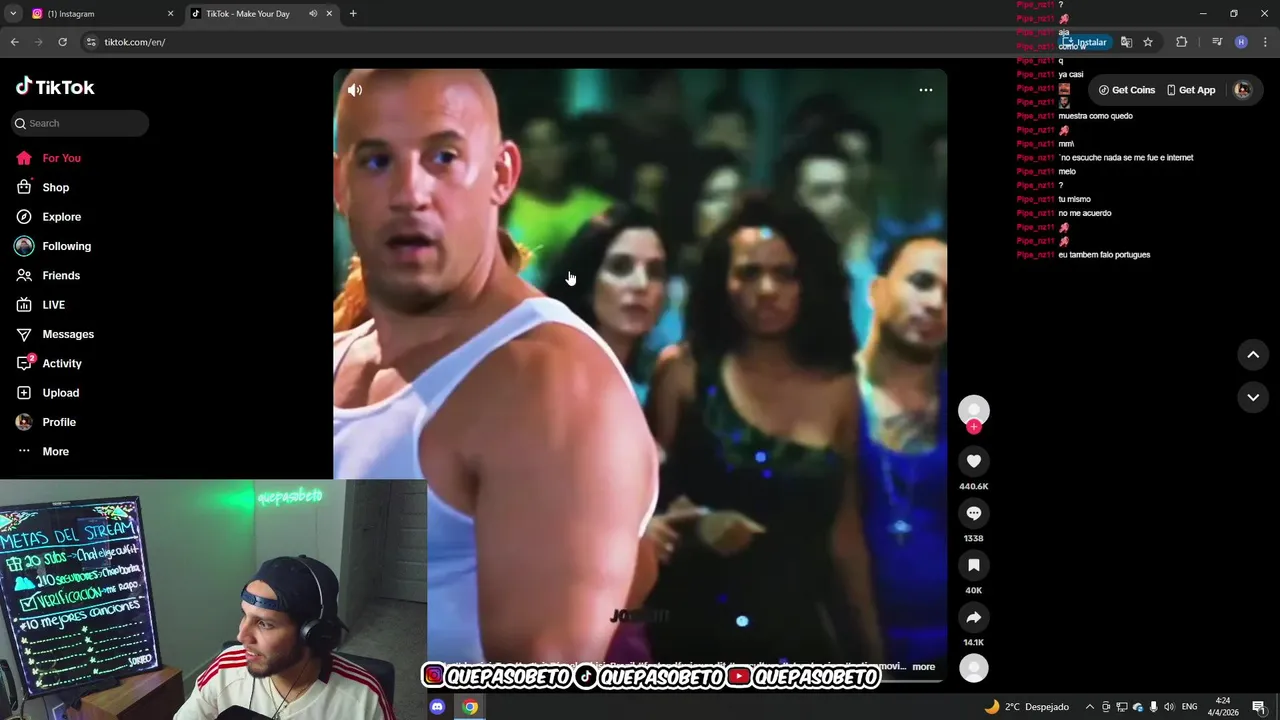
Task: Like the video with heart icon
Action: [974, 461]
